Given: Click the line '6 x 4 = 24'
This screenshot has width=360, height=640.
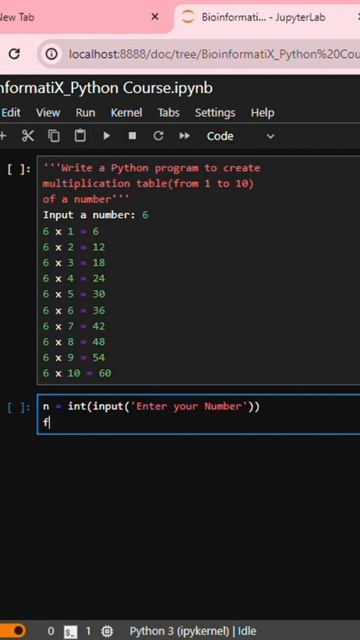Looking at the screenshot, I should pos(74,278).
